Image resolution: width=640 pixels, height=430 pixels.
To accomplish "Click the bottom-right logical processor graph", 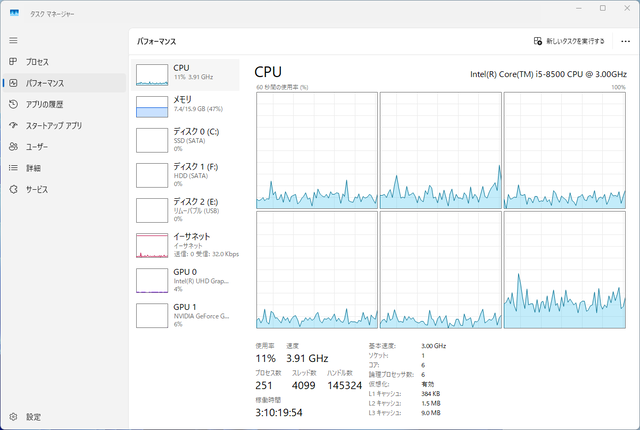I will [564, 270].
